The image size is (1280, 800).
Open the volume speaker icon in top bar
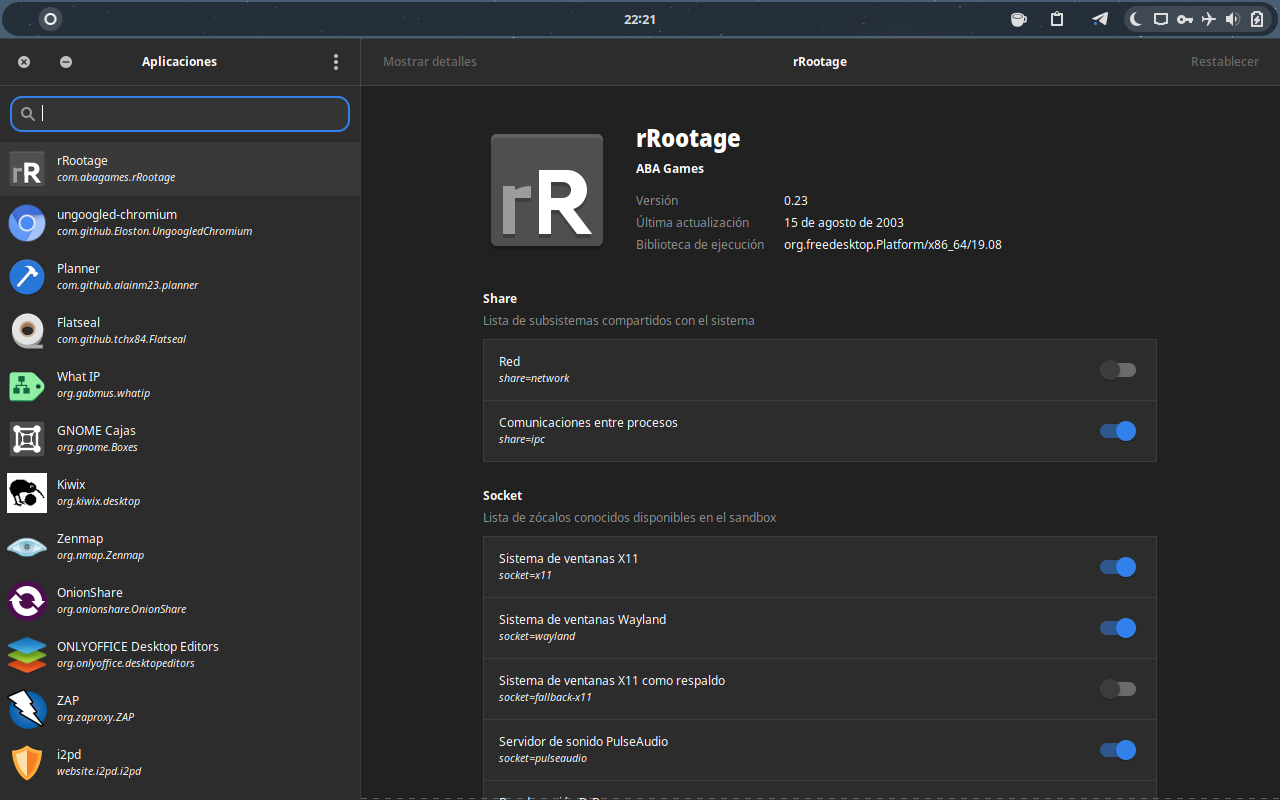coord(1232,19)
